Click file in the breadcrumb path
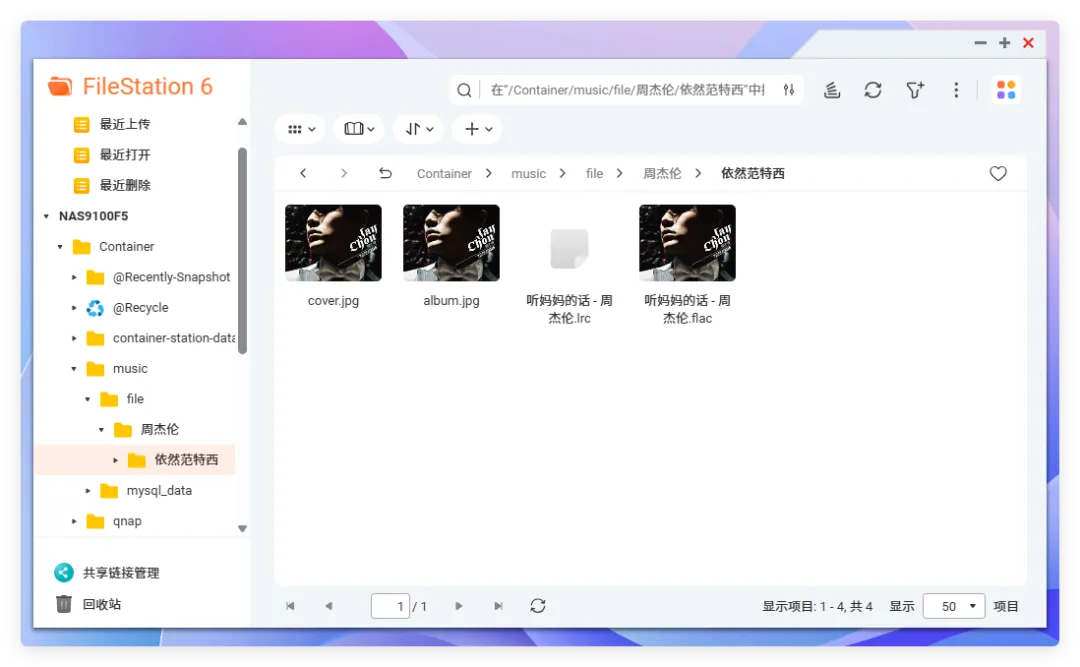Screen dimensions: 1080x667 tap(594, 174)
